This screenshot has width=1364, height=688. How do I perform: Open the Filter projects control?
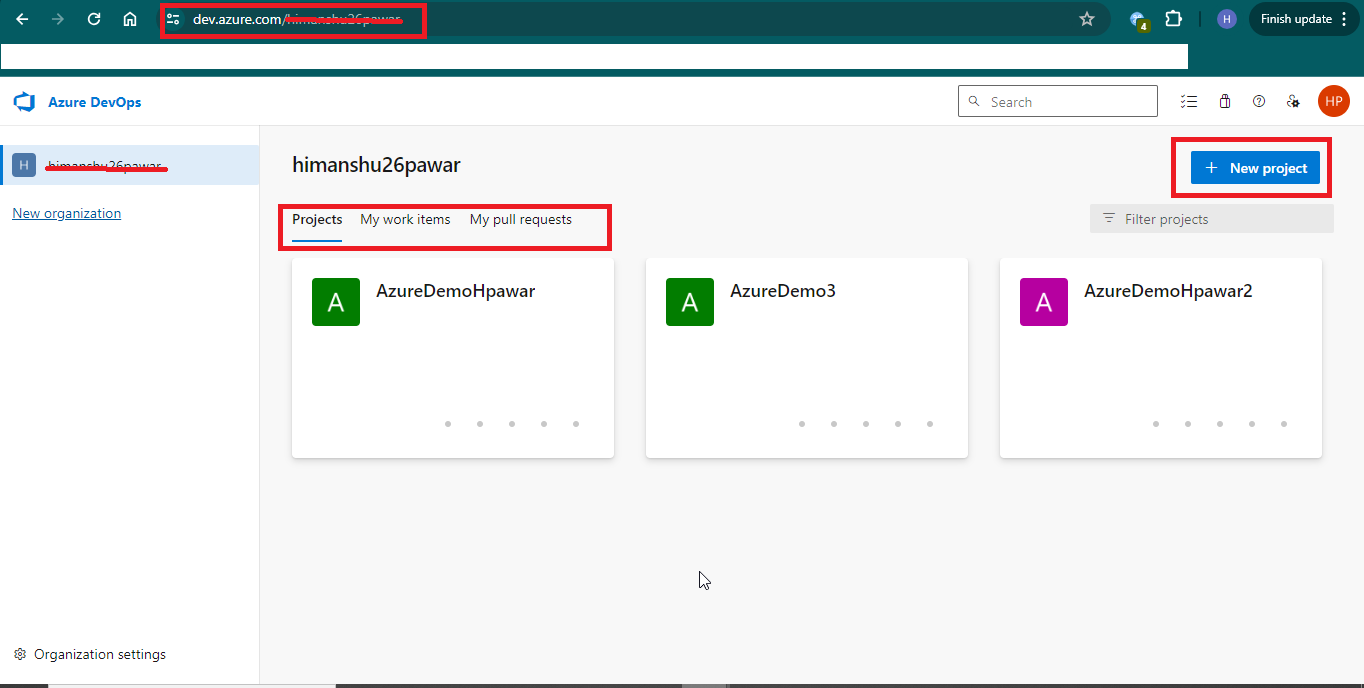pyautogui.click(x=1210, y=218)
